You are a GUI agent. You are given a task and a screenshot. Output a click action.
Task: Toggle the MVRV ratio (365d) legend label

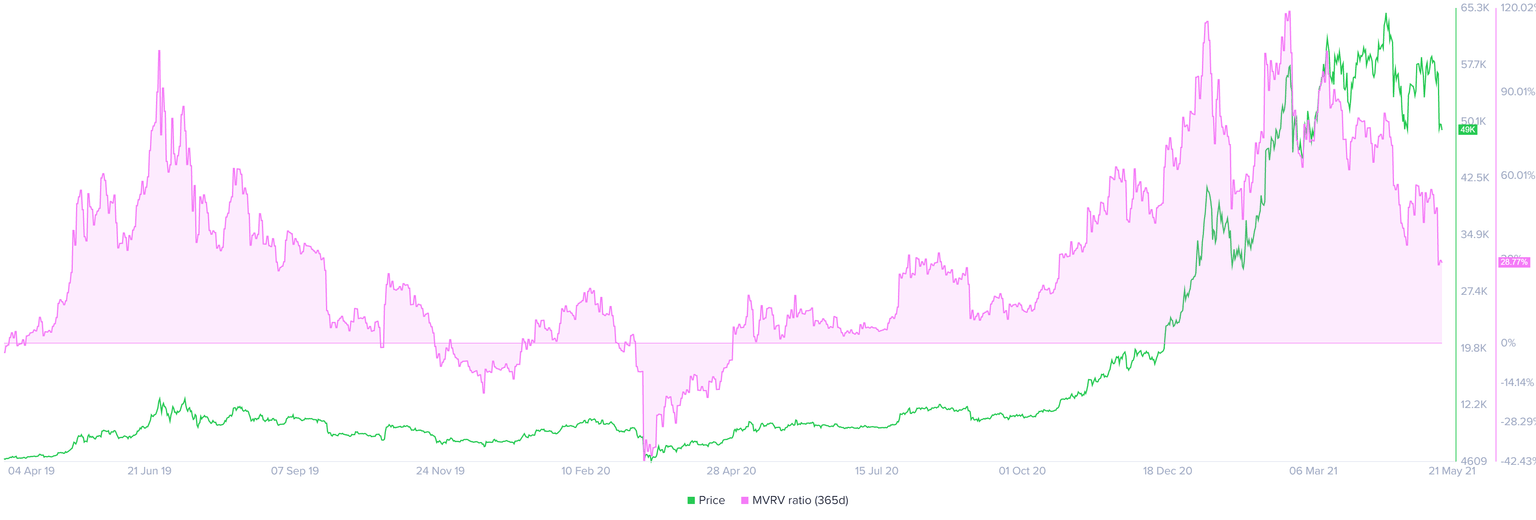(x=798, y=500)
